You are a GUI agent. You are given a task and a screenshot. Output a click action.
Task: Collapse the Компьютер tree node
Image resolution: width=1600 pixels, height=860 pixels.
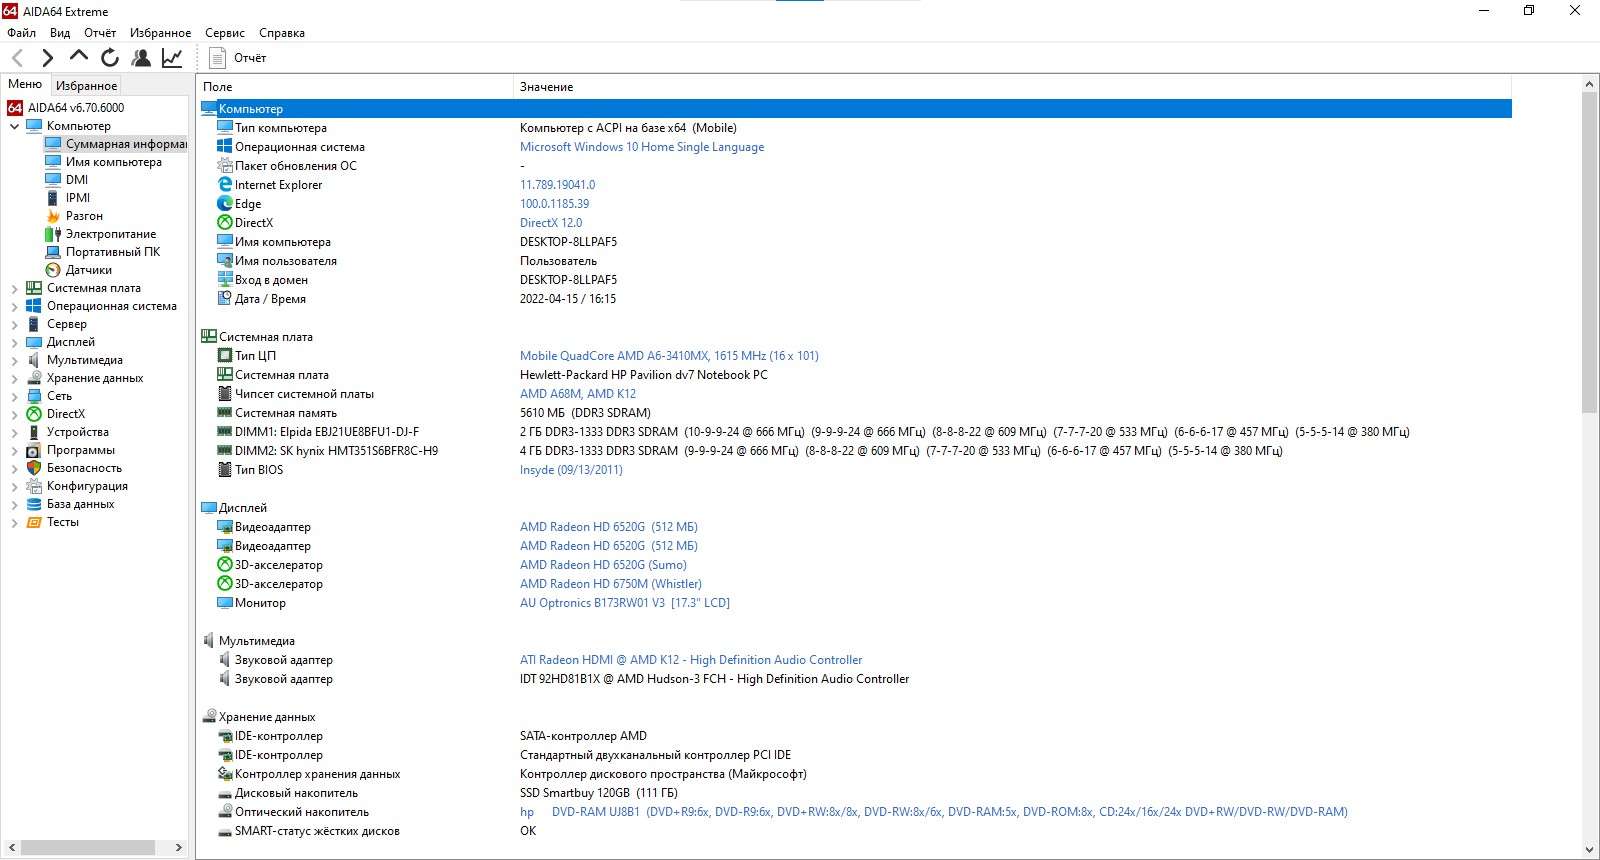click(14, 126)
